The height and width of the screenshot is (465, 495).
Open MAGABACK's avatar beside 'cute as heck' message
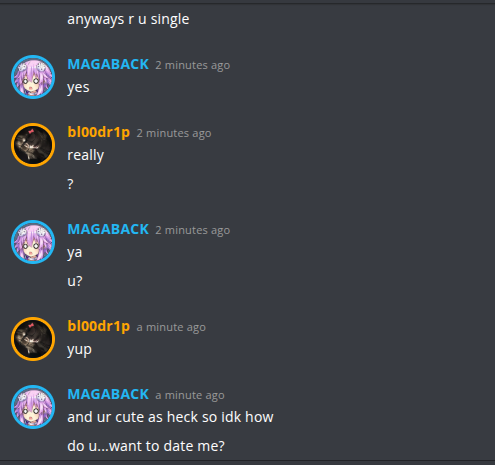click(33, 407)
